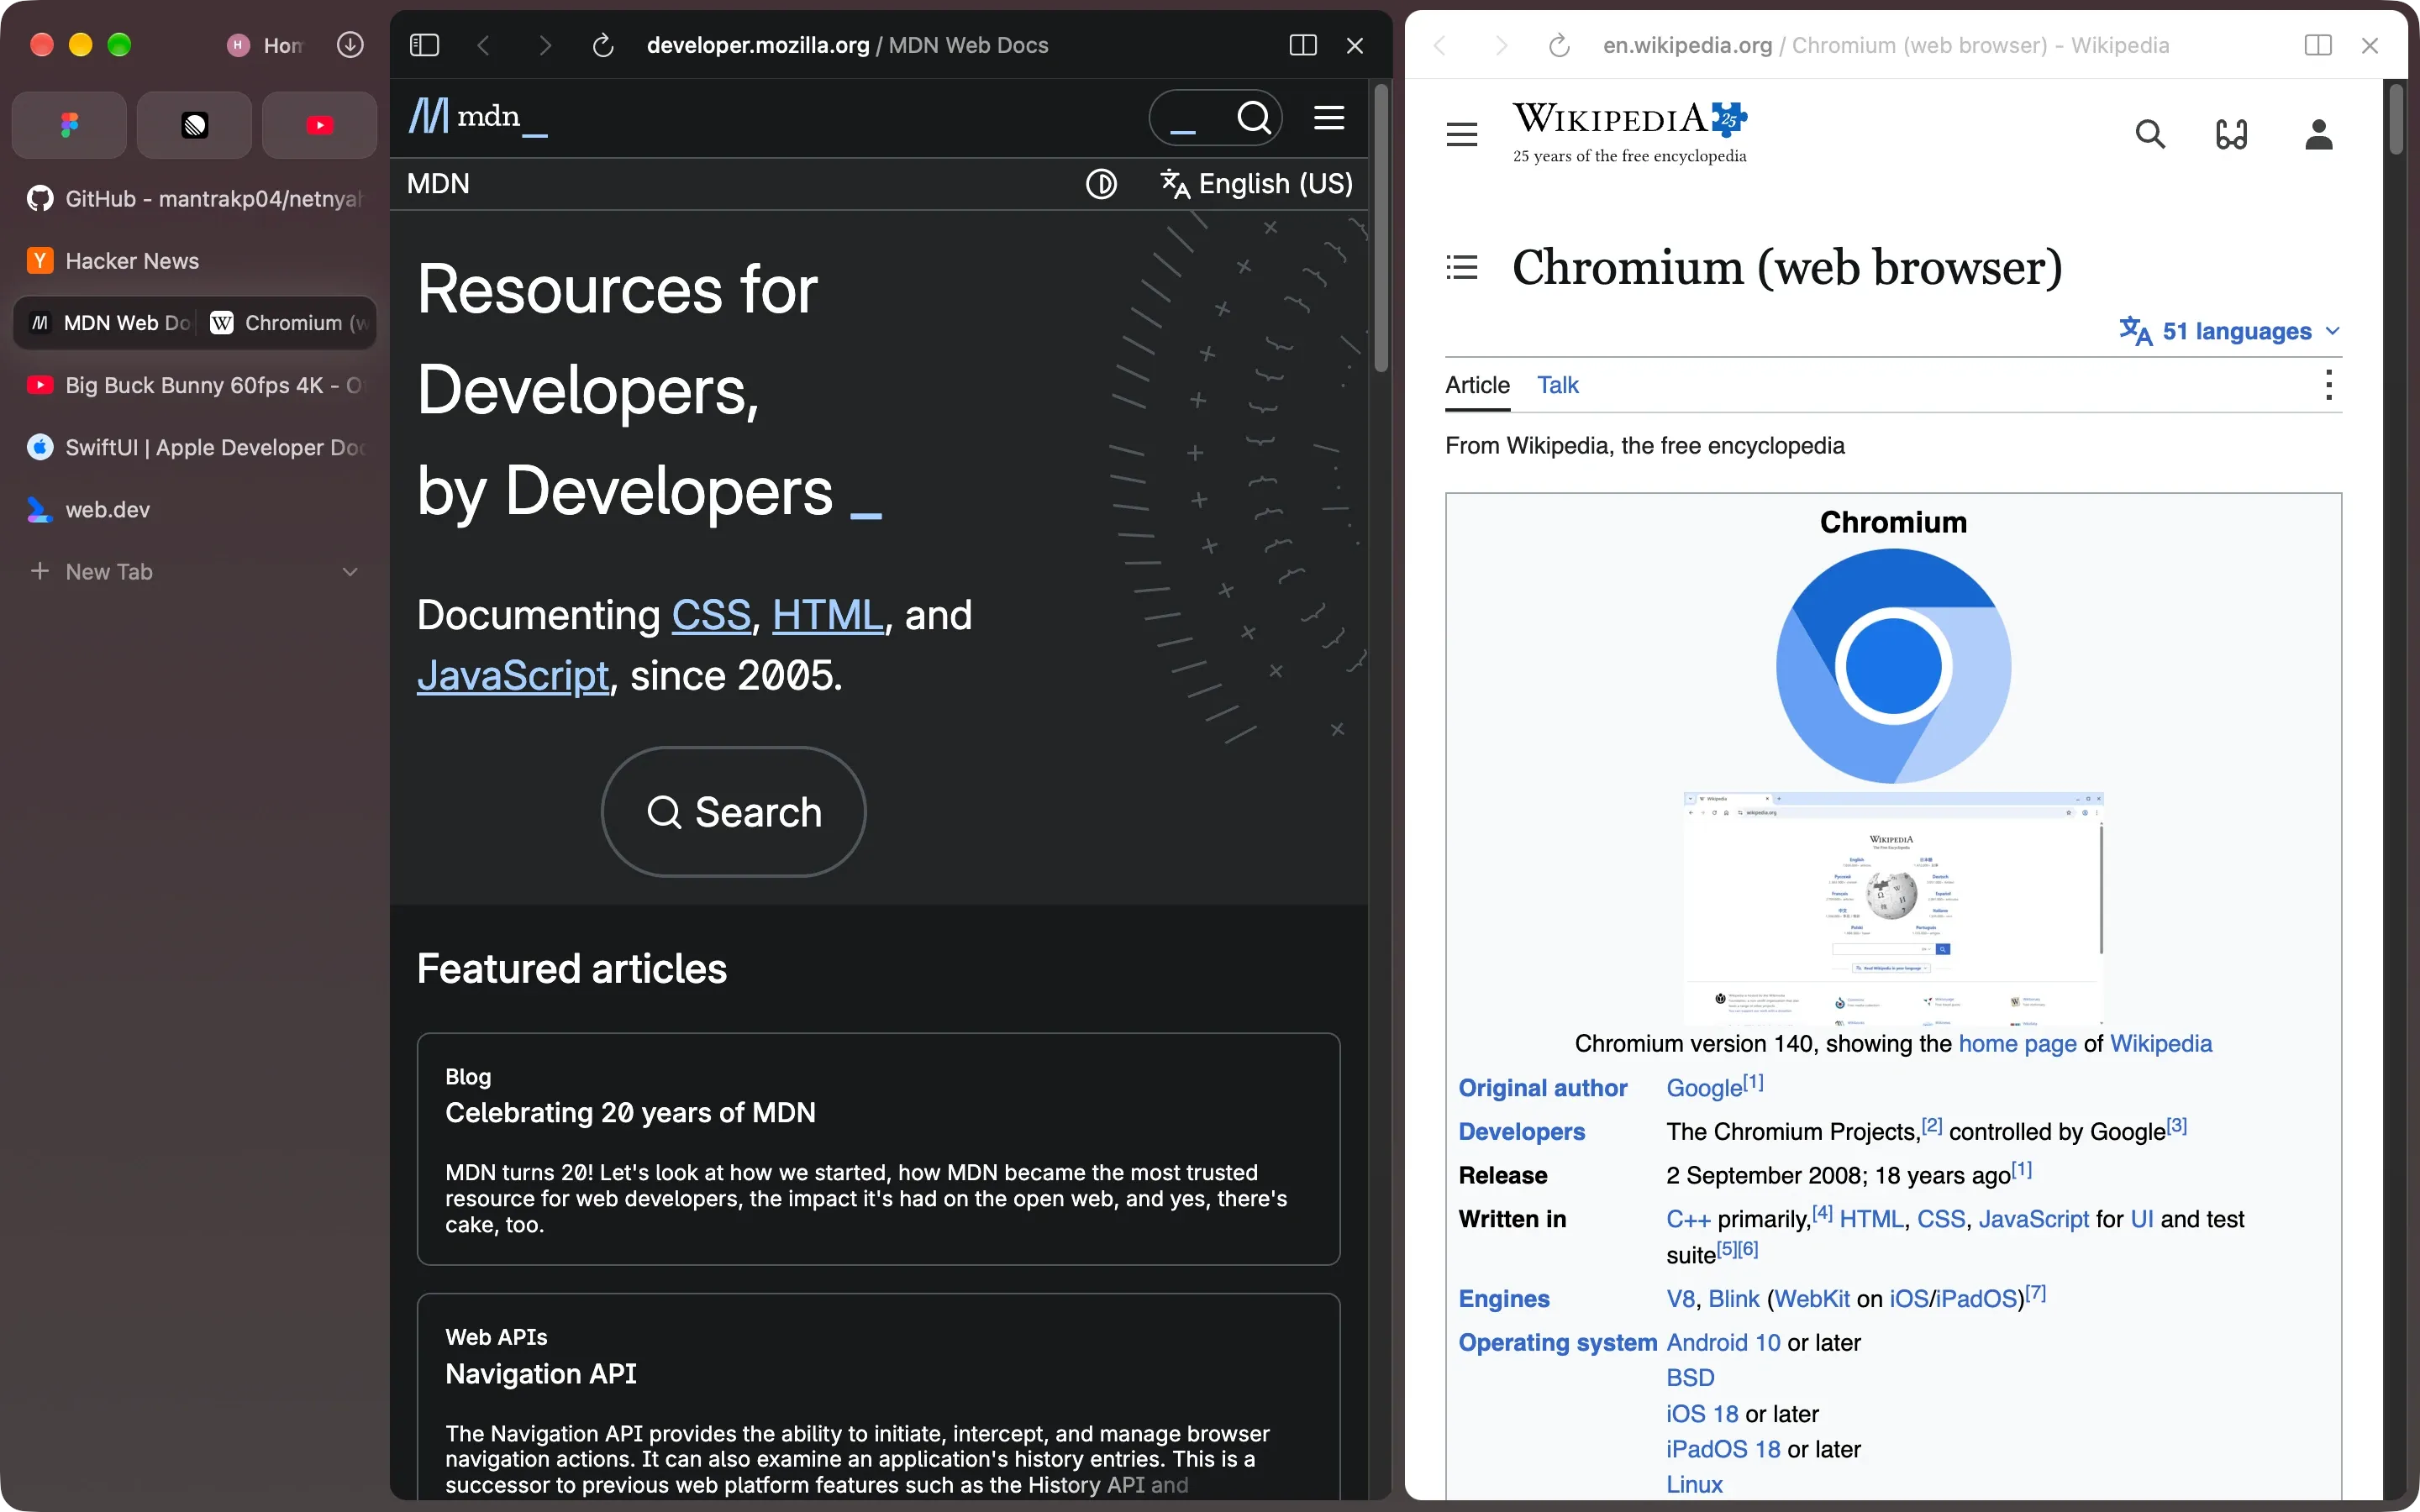2420x1512 pixels.
Task: Follow the JavaScript link
Action: (513, 676)
